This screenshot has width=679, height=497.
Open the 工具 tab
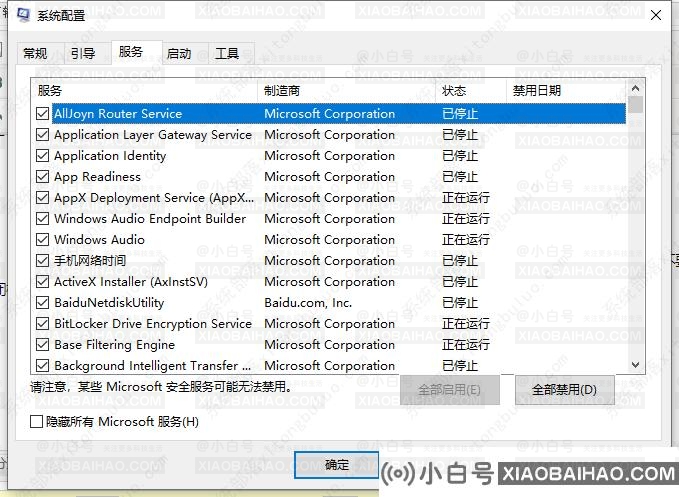(x=231, y=54)
